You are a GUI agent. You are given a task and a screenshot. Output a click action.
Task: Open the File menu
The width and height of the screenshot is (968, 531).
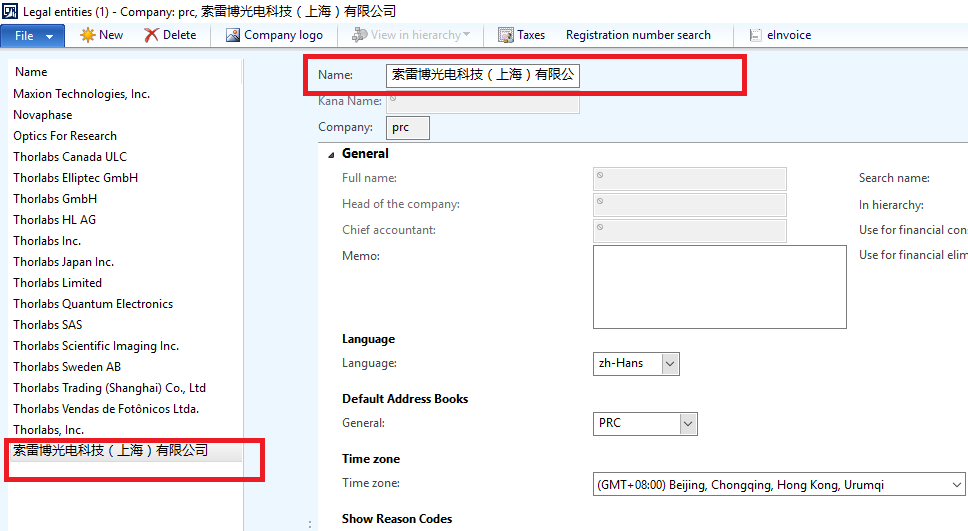point(32,36)
